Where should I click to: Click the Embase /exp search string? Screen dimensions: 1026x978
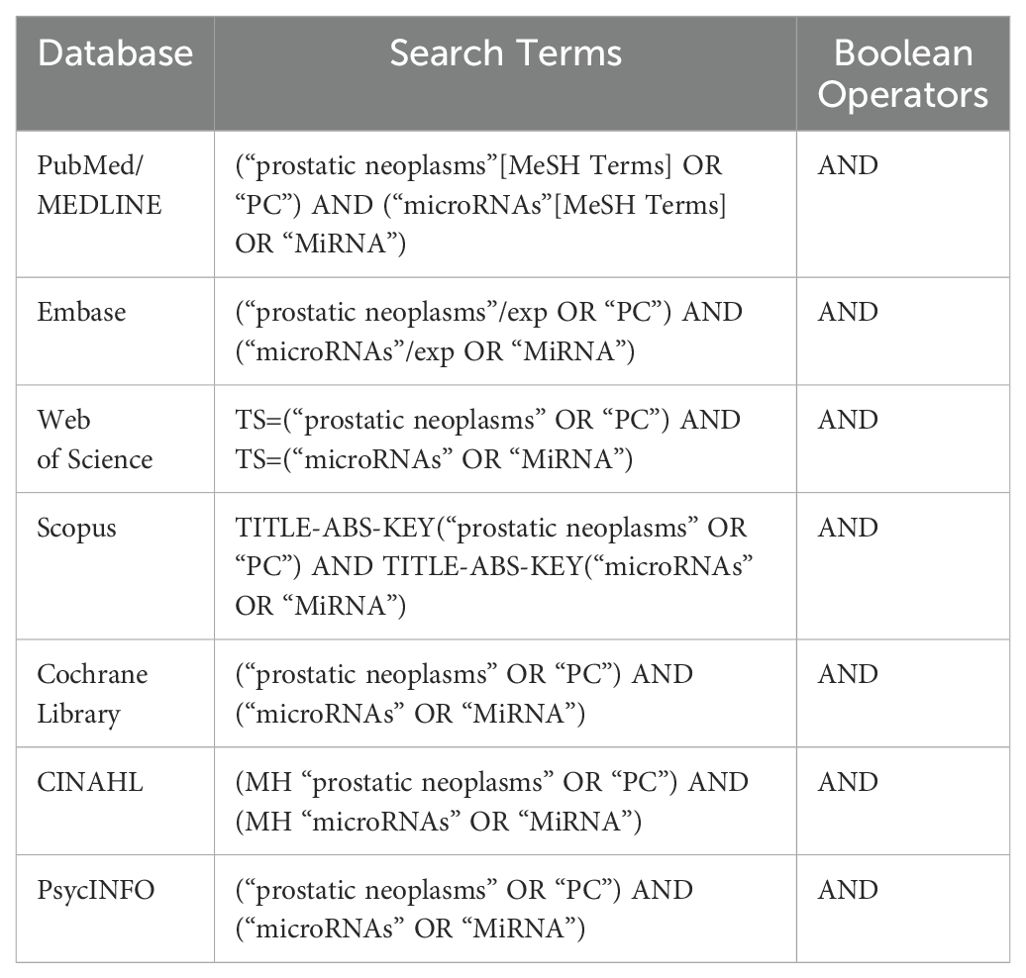coord(489,332)
